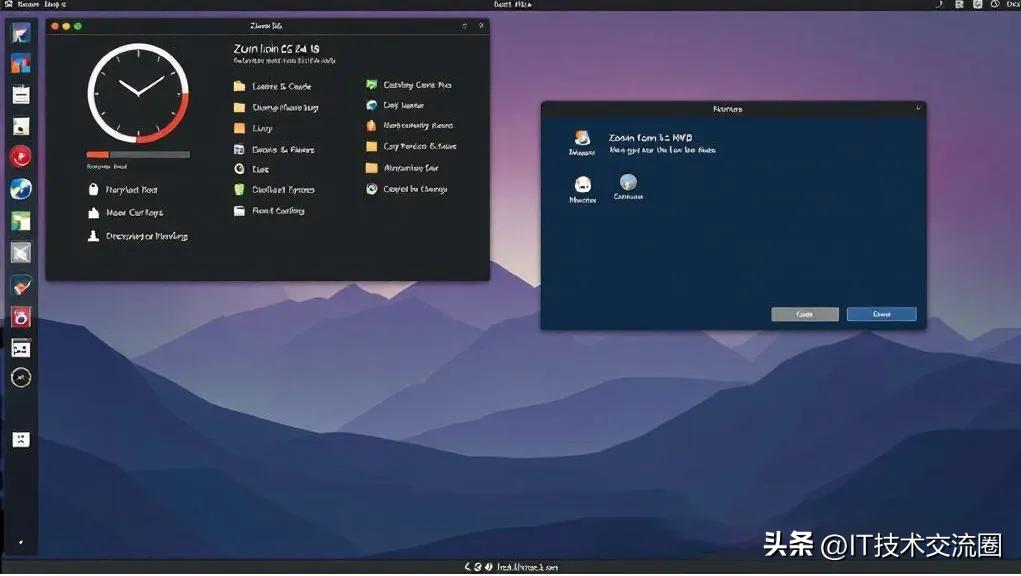
Task: Open the orange folder in the middle column
Action: pos(253,128)
